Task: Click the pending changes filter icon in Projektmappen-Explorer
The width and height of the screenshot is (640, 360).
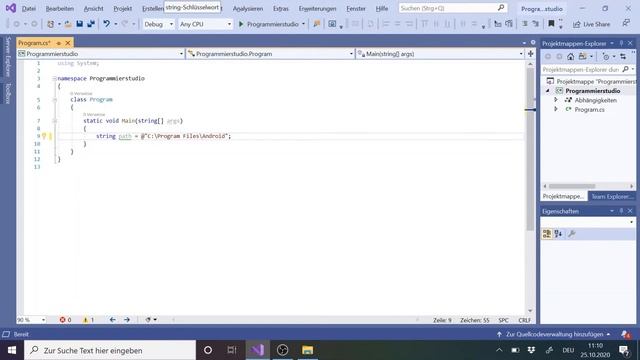Action: [606, 57]
